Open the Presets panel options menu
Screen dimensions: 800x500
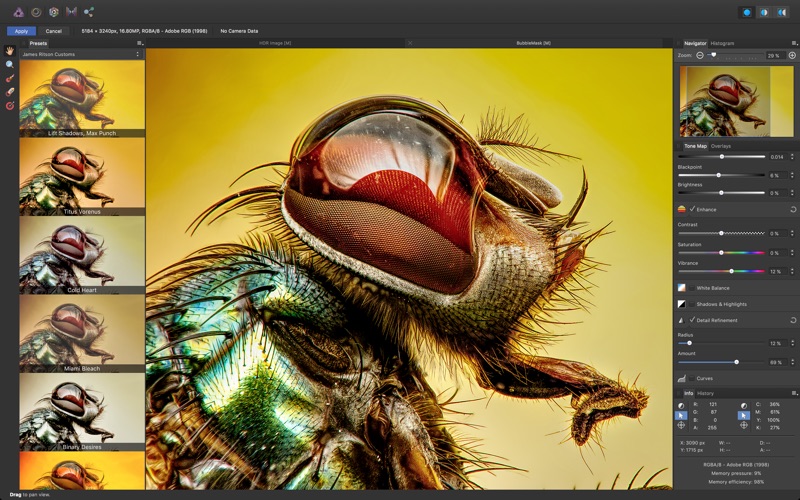point(140,43)
